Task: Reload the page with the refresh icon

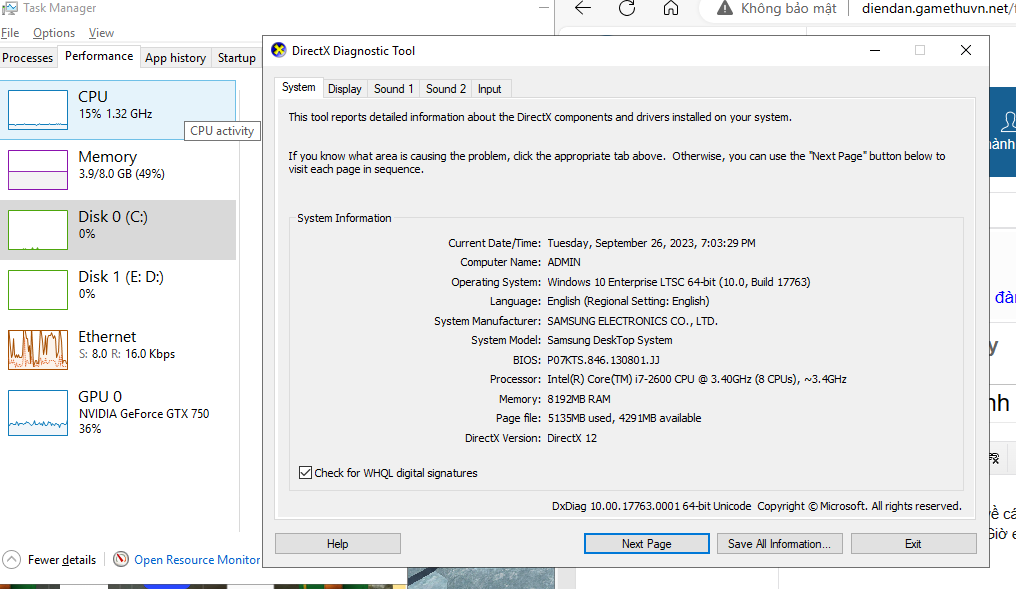Action: pyautogui.click(x=627, y=9)
